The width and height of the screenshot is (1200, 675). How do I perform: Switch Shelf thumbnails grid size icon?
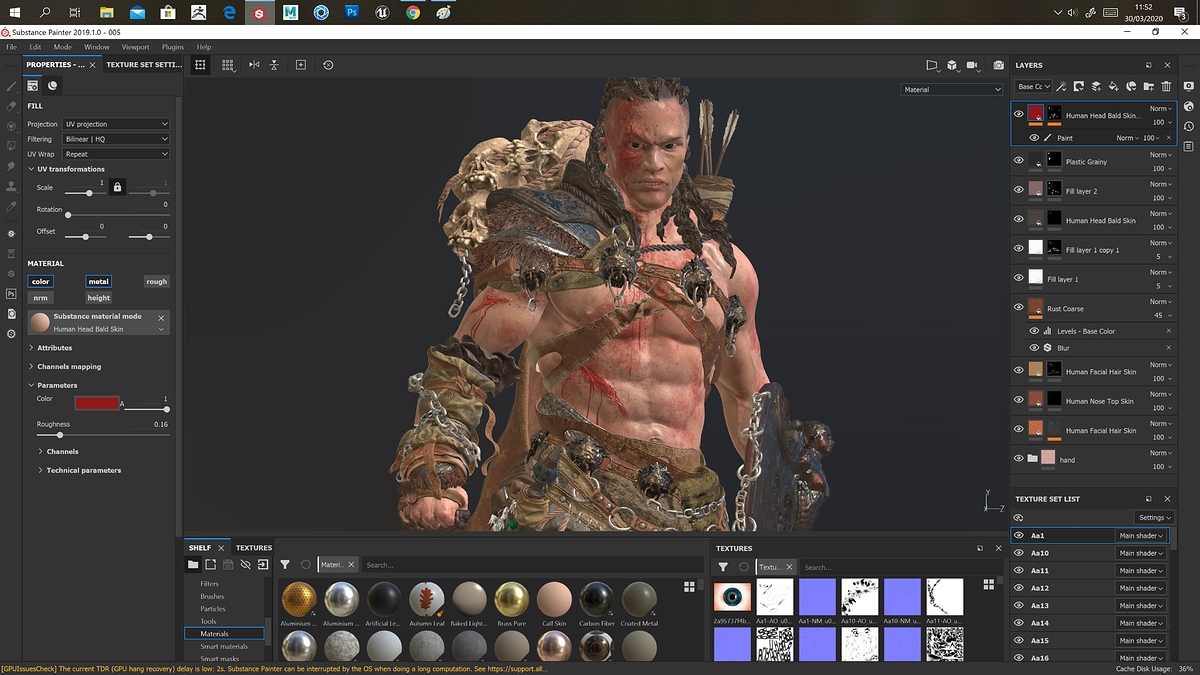[x=689, y=587]
